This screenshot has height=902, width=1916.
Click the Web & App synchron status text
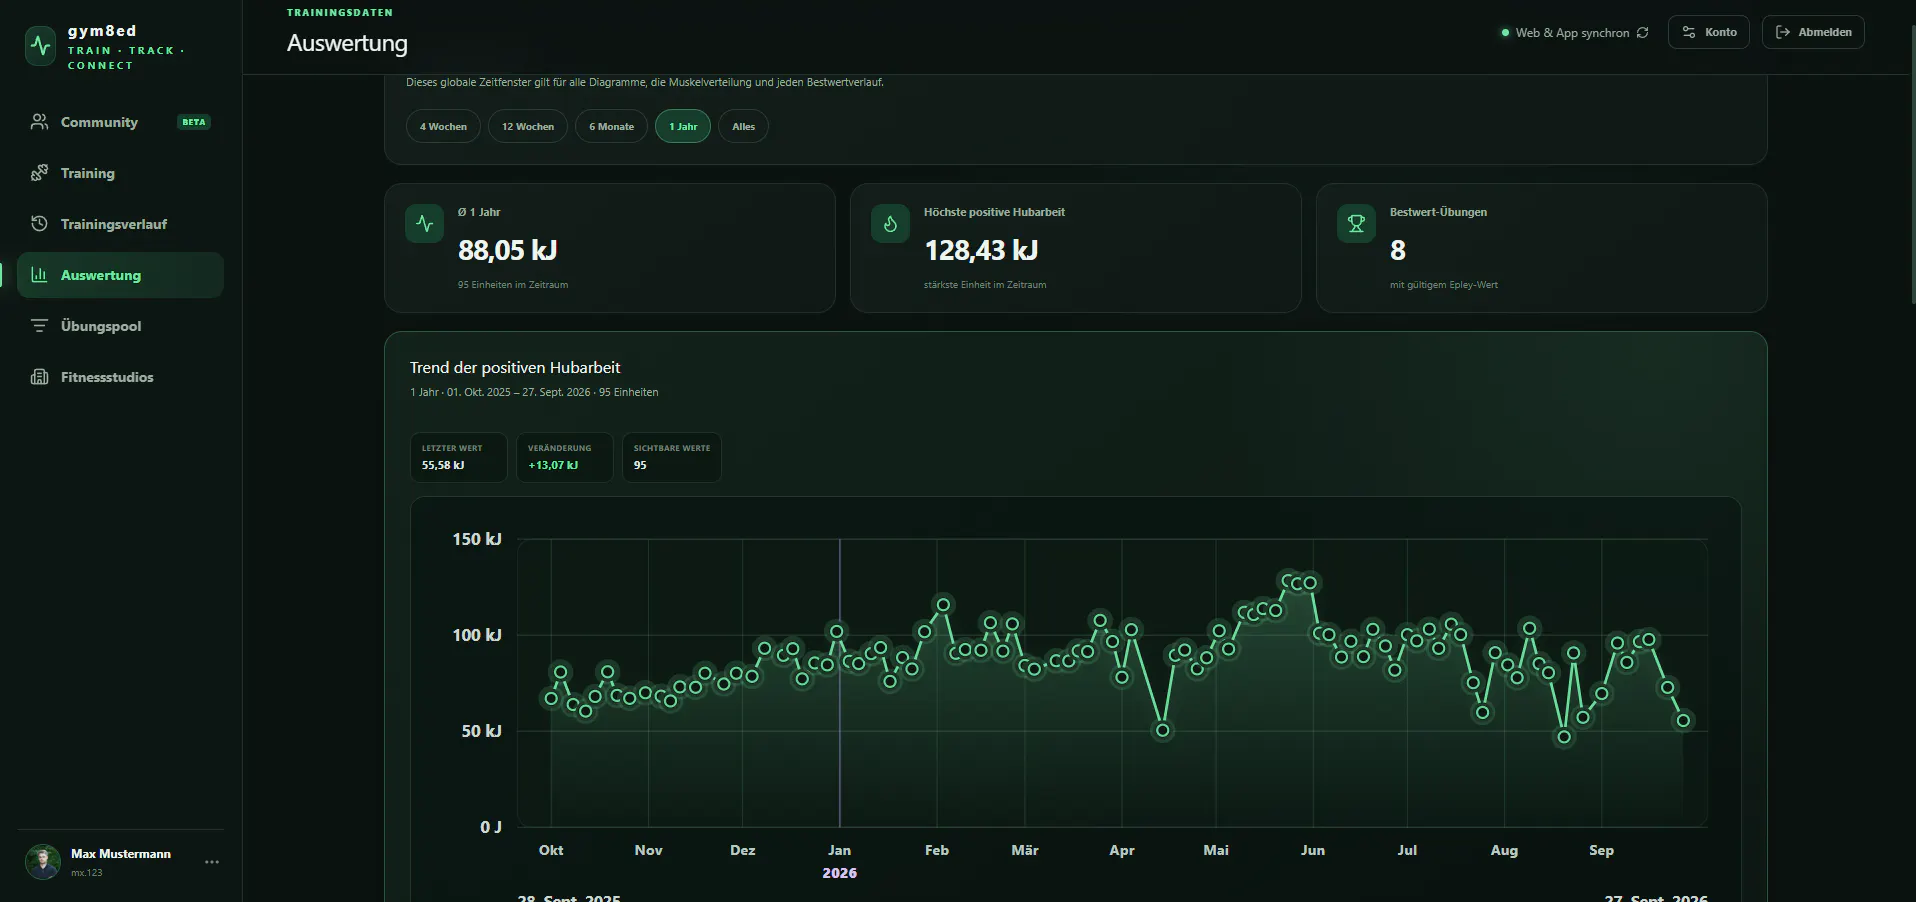pos(1572,33)
